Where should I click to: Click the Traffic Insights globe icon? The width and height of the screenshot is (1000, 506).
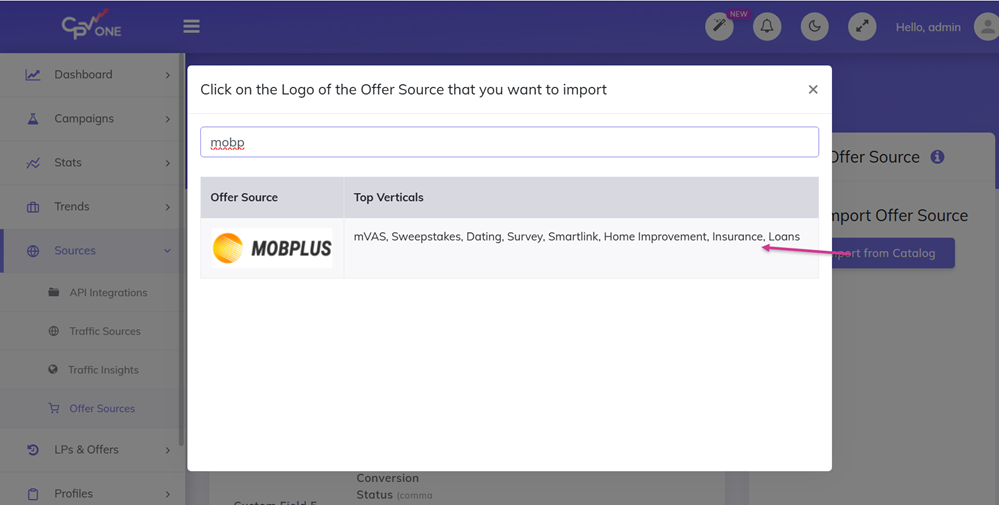pyautogui.click(x=53, y=369)
